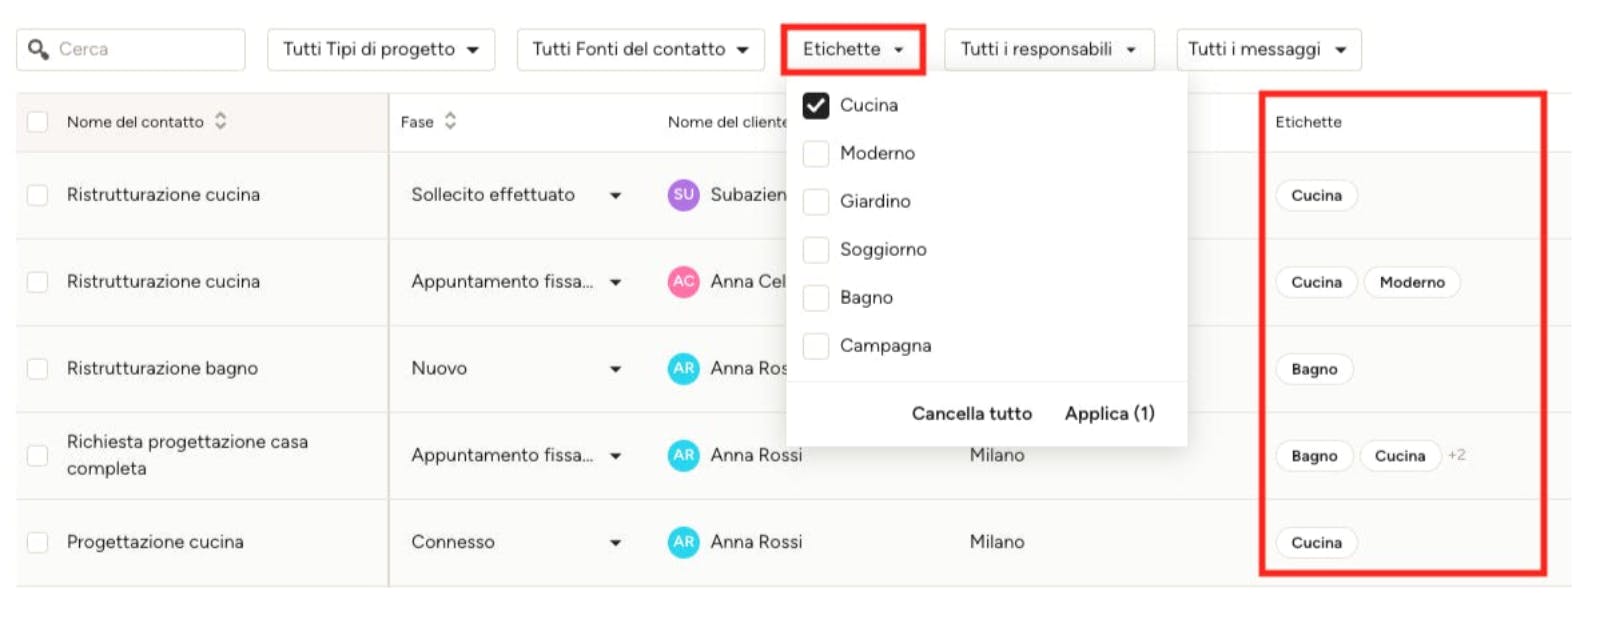Click Cancella tutto
This screenshot has height=634, width=1612.
coord(971,413)
